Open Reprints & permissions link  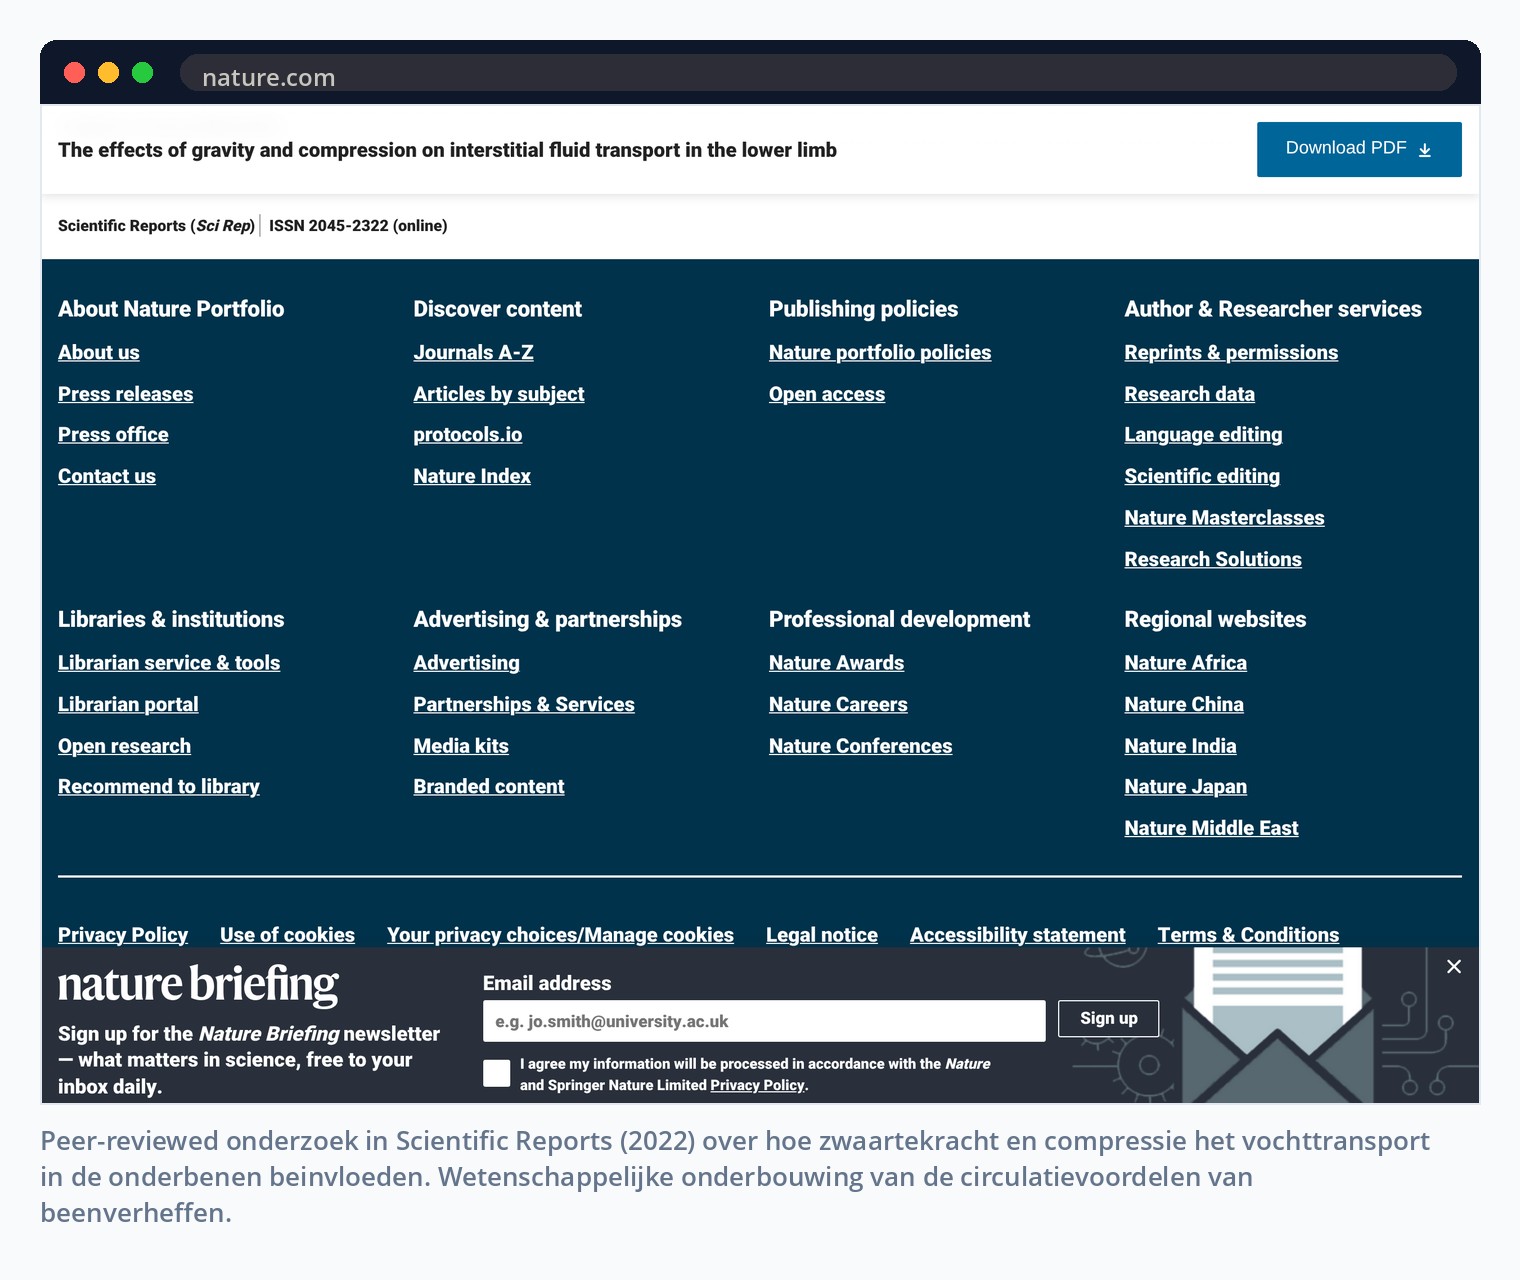point(1231,352)
